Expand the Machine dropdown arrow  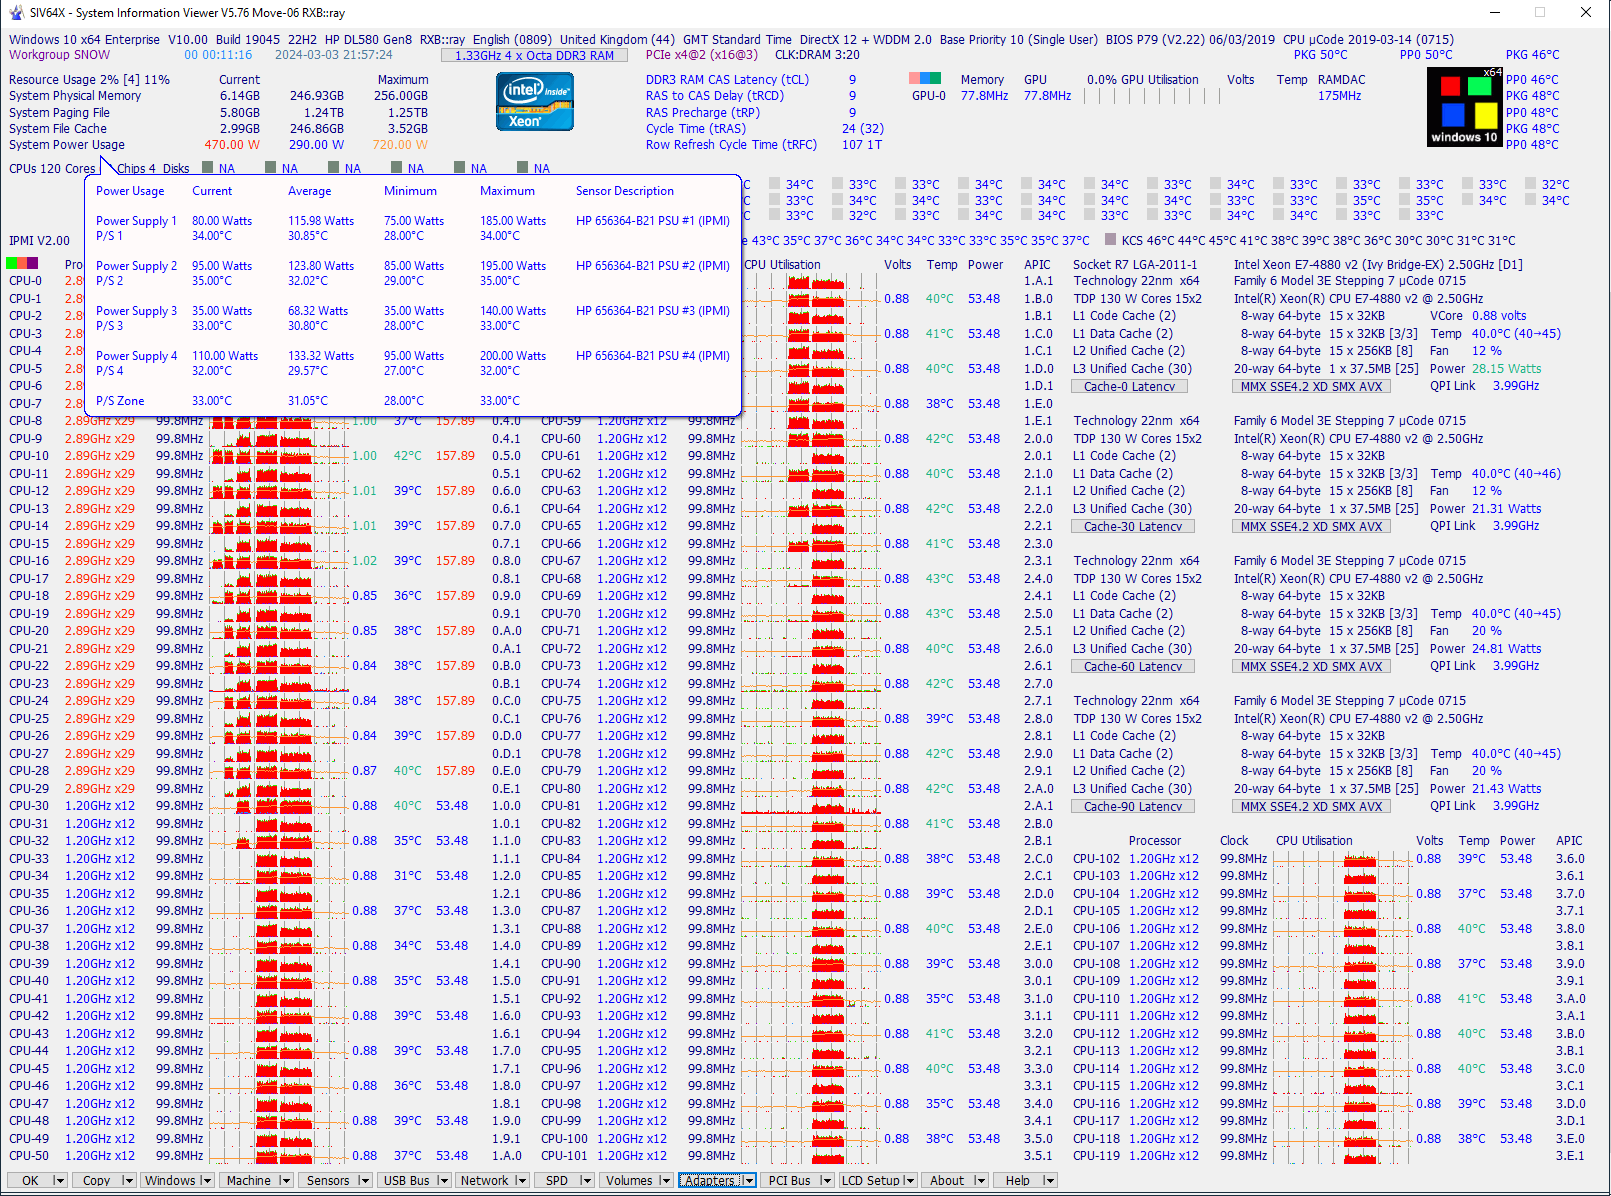point(285,1181)
